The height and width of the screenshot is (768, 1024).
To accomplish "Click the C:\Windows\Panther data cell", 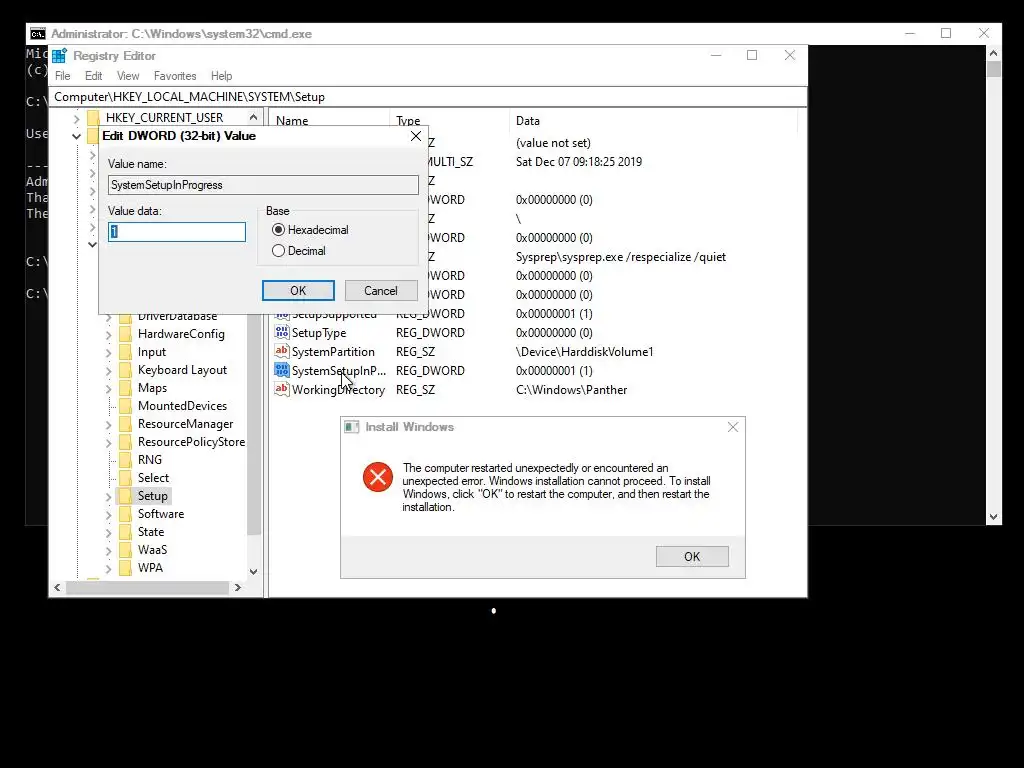I will pos(571,390).
